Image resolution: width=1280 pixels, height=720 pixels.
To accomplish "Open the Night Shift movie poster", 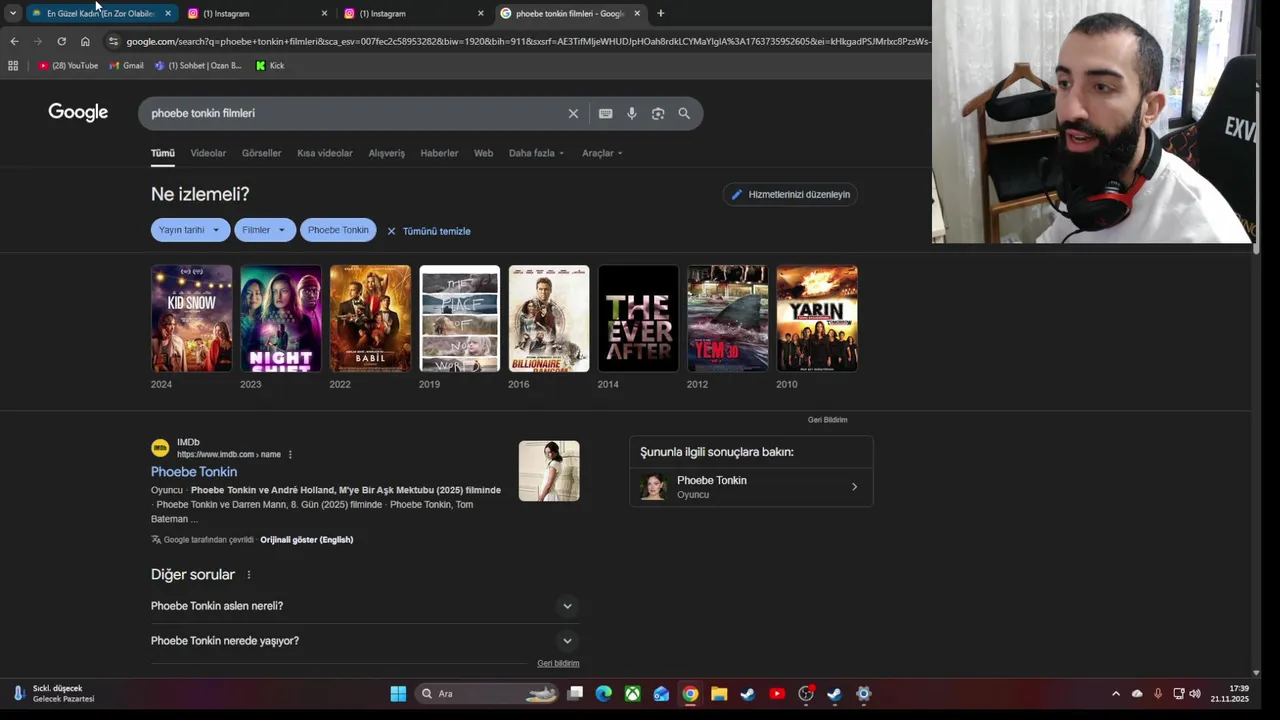I will 280,318.
